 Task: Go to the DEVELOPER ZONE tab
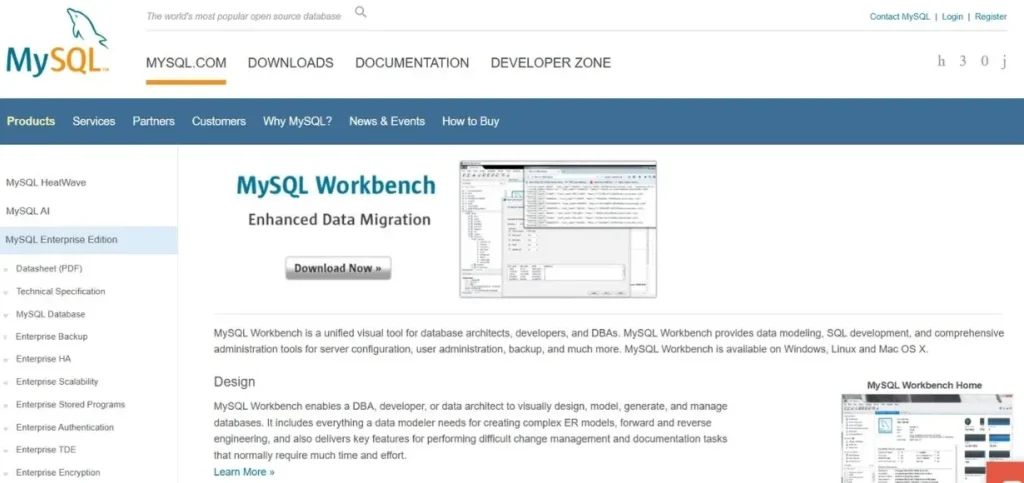click(551, 63)
